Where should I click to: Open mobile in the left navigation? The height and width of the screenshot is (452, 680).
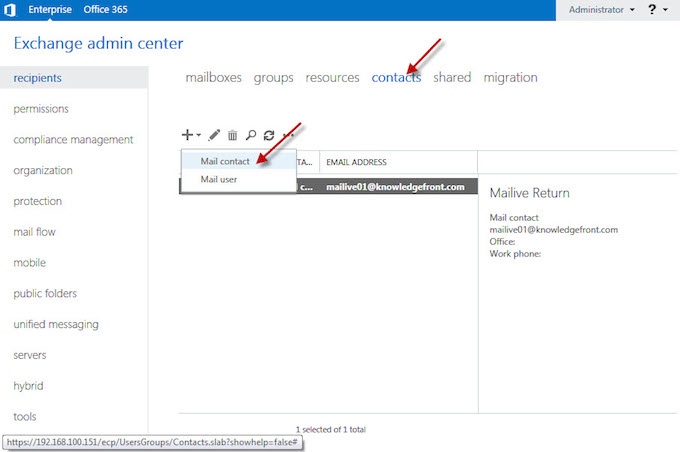(x=29, y=263)
